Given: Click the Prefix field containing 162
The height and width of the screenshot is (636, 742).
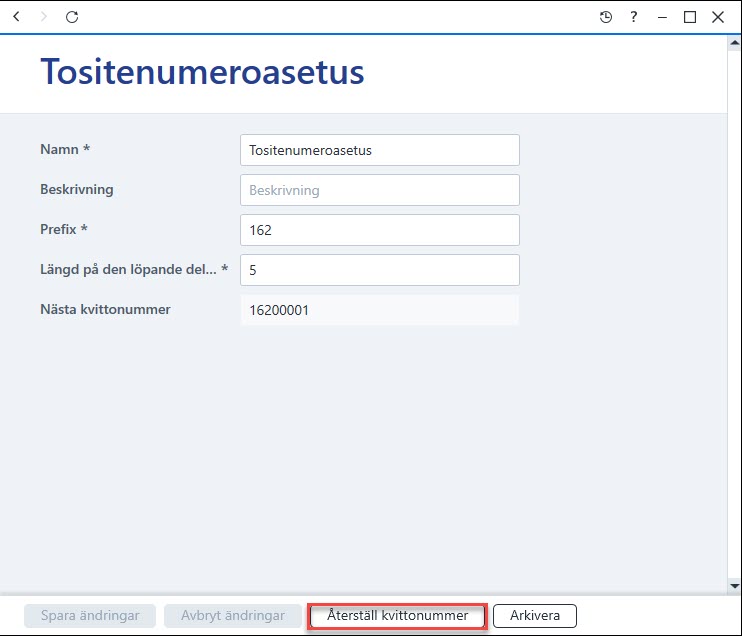Looking at the screenshot, I should pos(380,230).
